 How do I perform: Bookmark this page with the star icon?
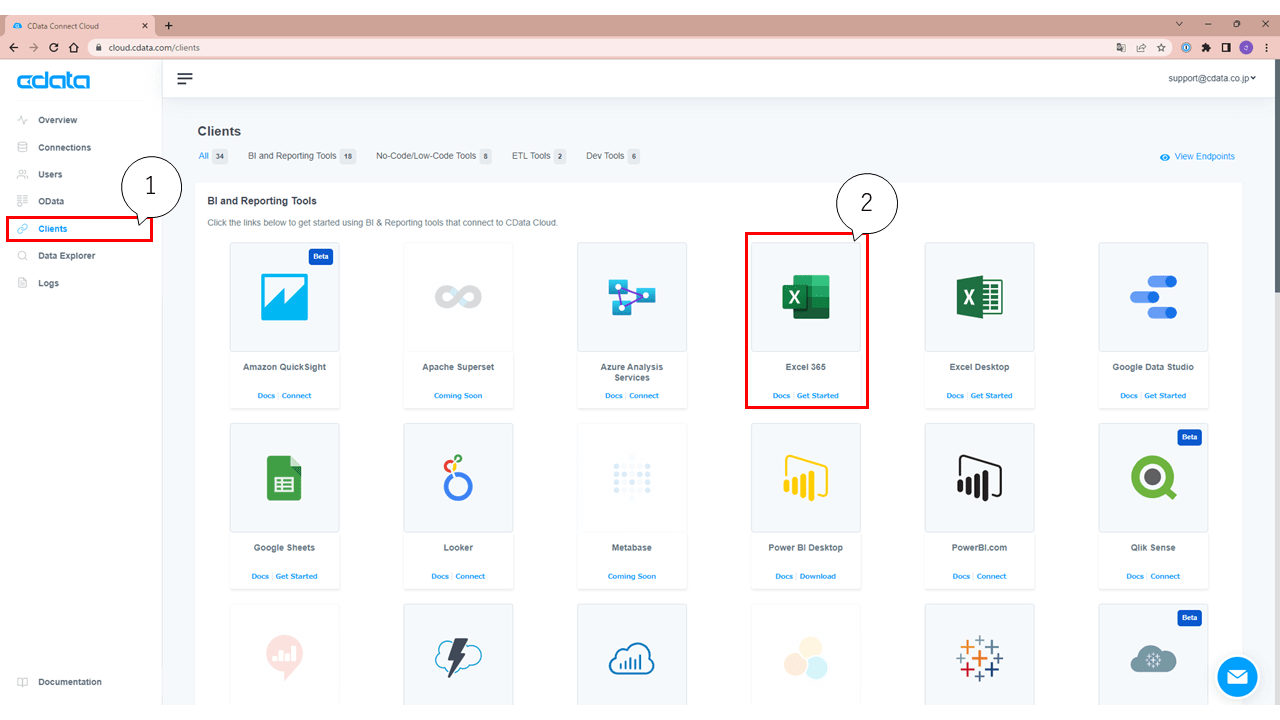[1161, 47]
